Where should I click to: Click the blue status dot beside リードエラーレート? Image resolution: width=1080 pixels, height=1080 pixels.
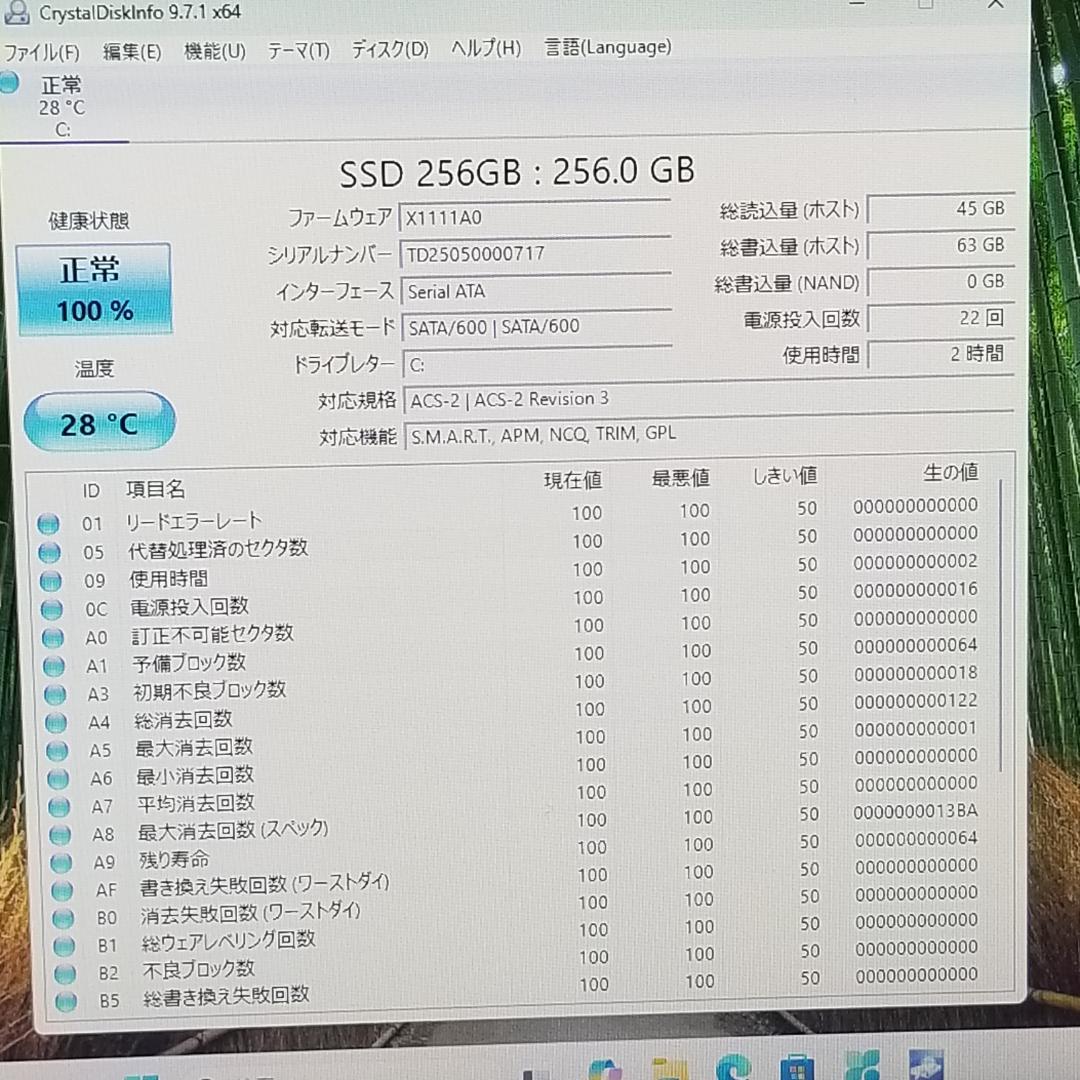[49, 523]
